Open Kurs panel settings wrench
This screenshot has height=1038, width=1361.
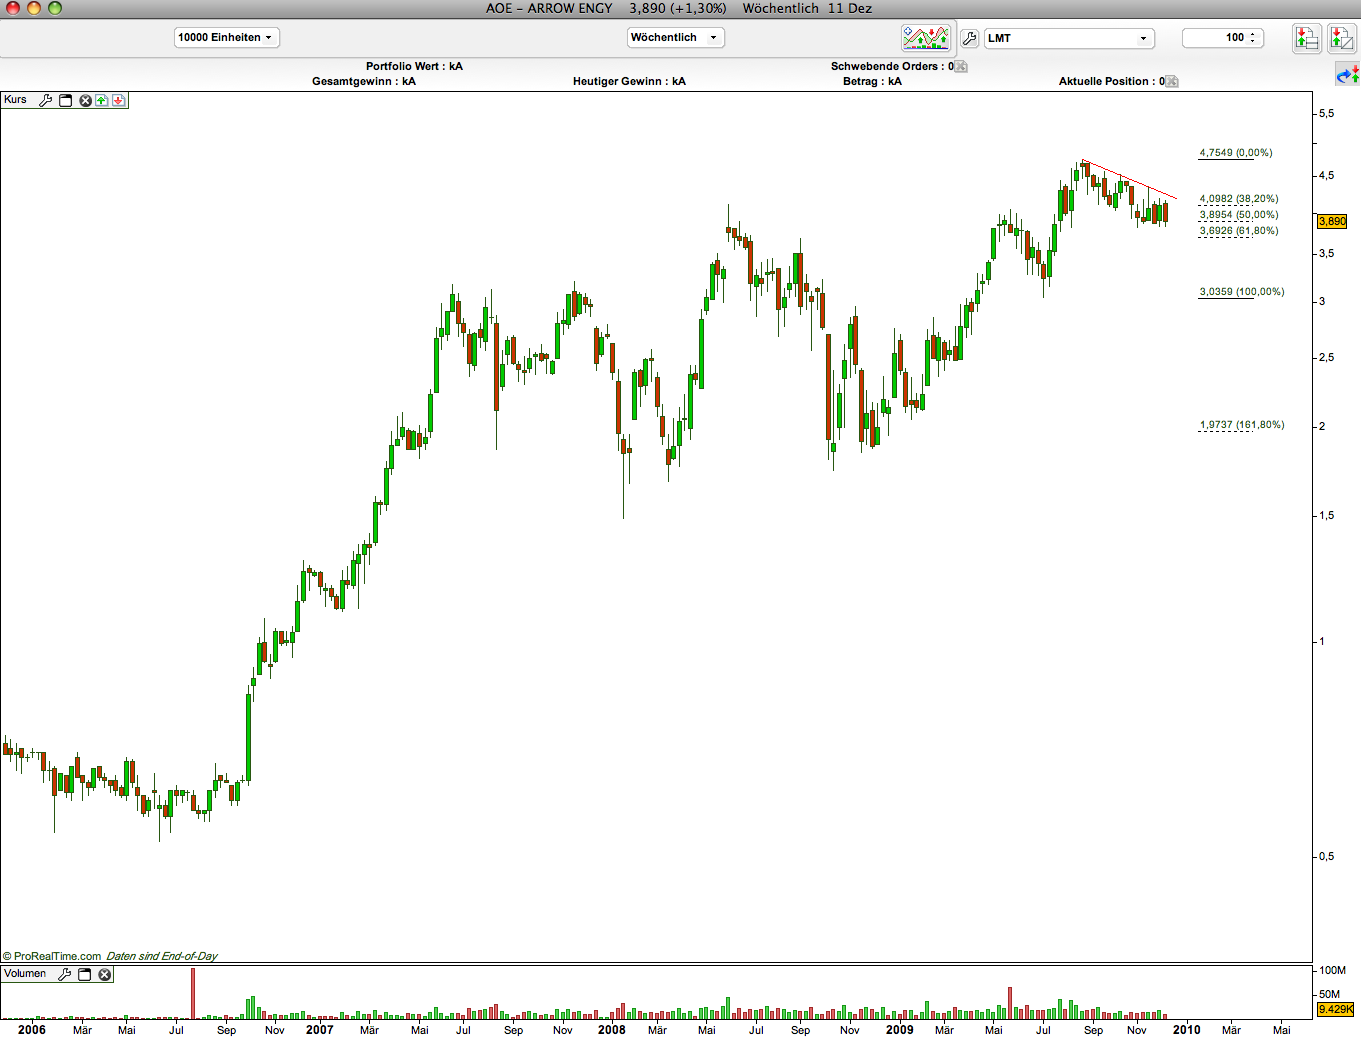pos(46,100)
